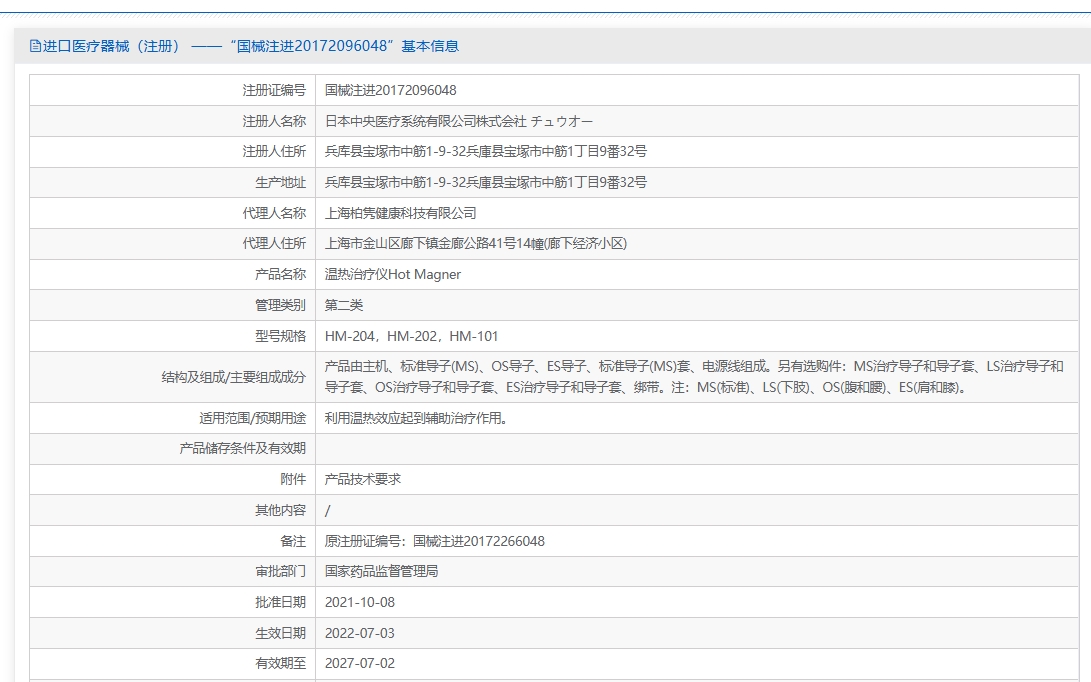Select management class value 第二类
The image size is (1091, 682).
tap(344, 305)
